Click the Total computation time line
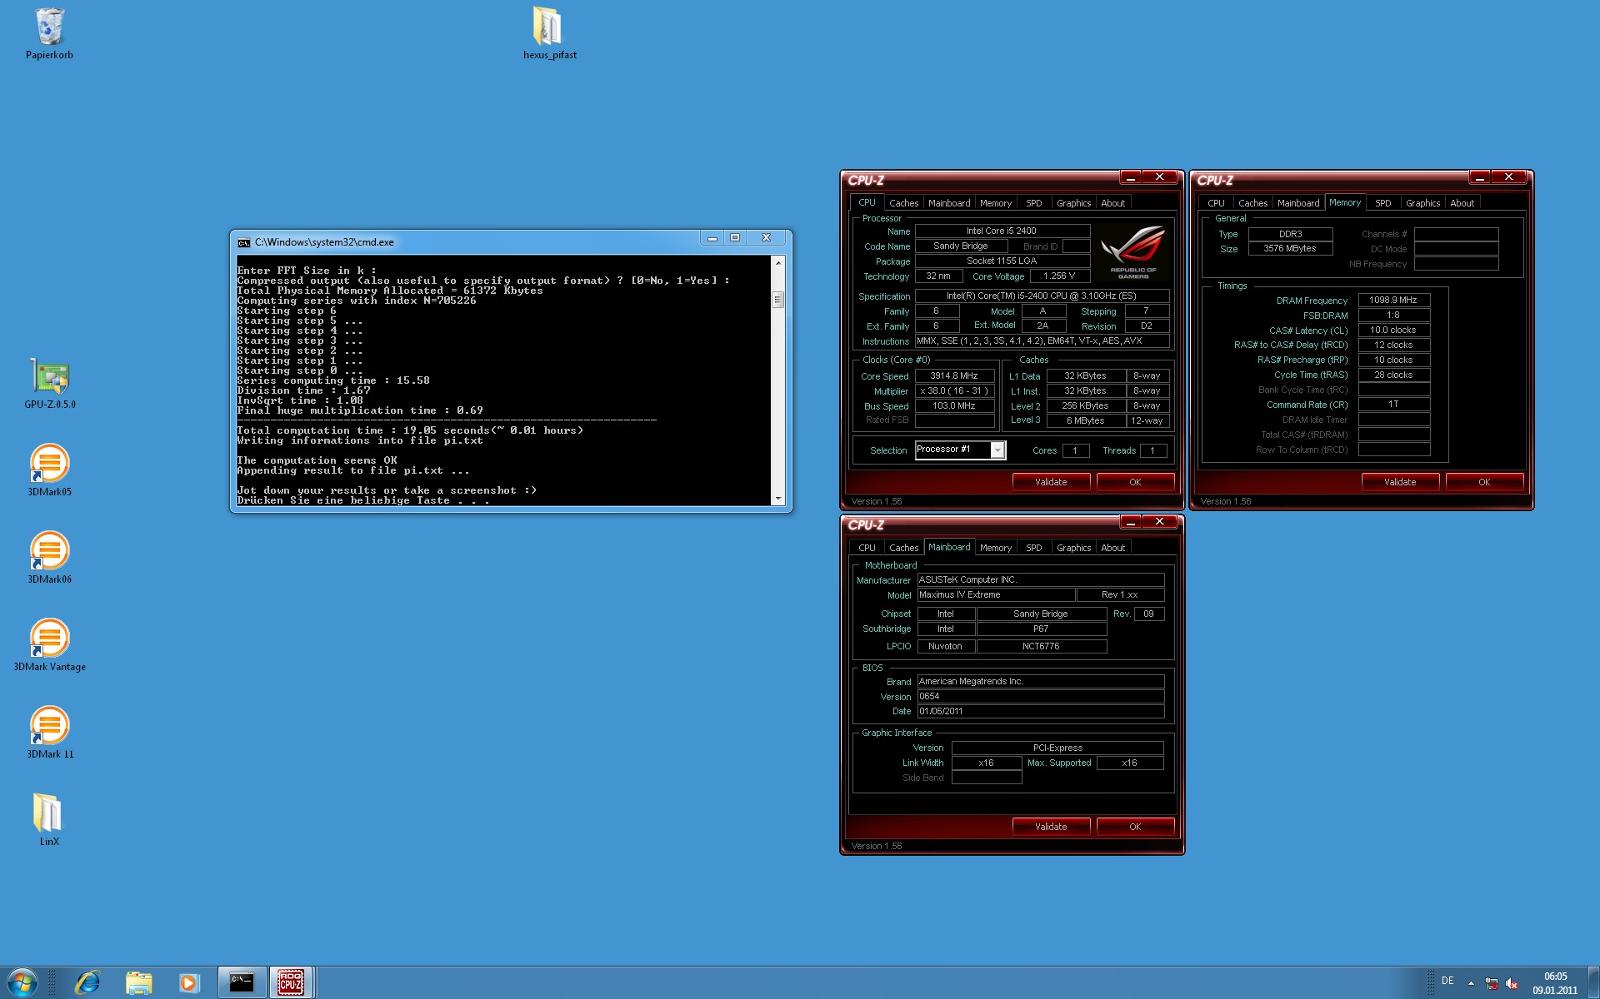 click(410, 430)
